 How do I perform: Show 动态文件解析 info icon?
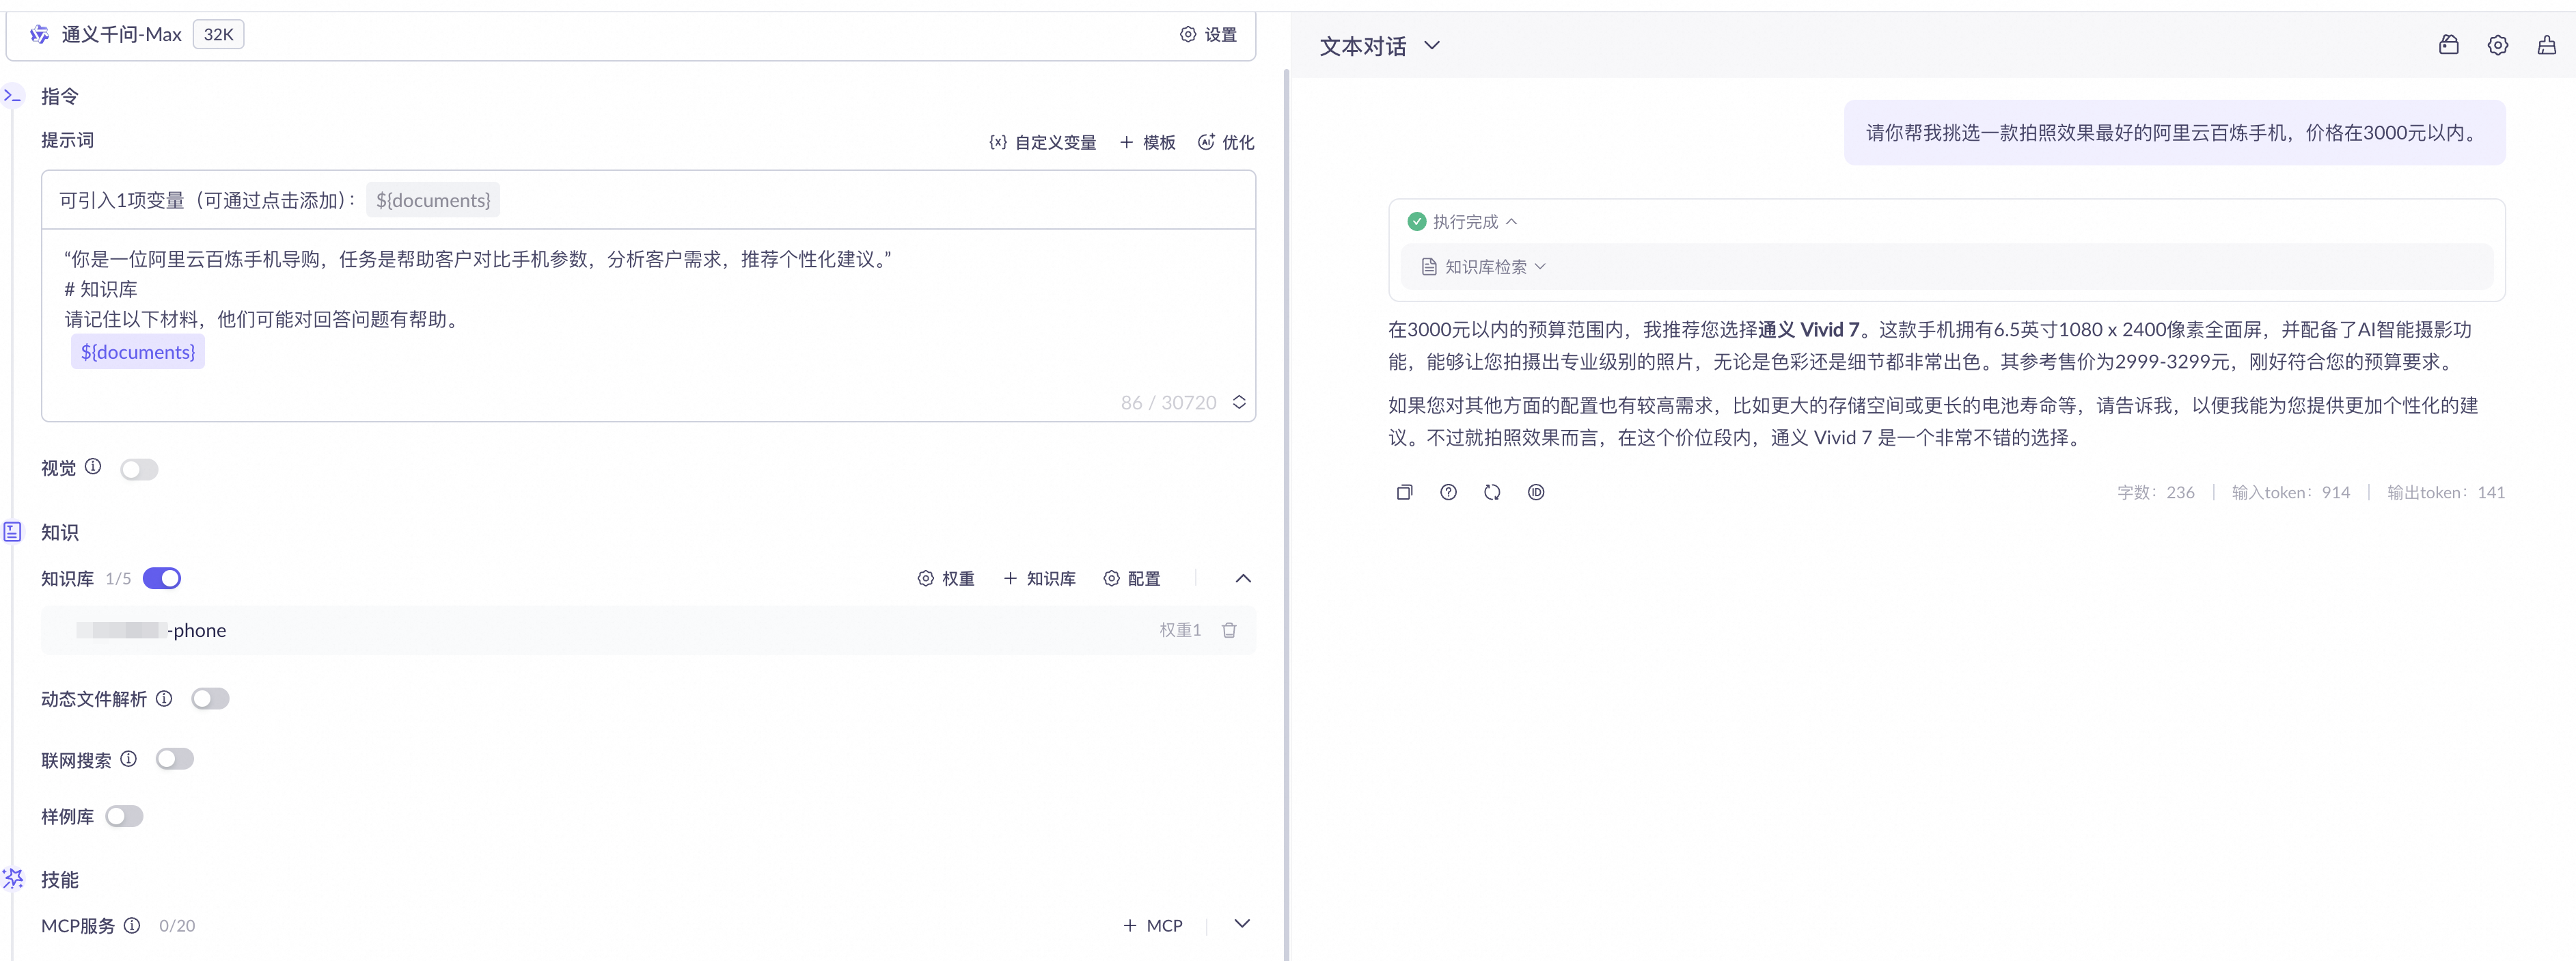click(x=164, y=698)
